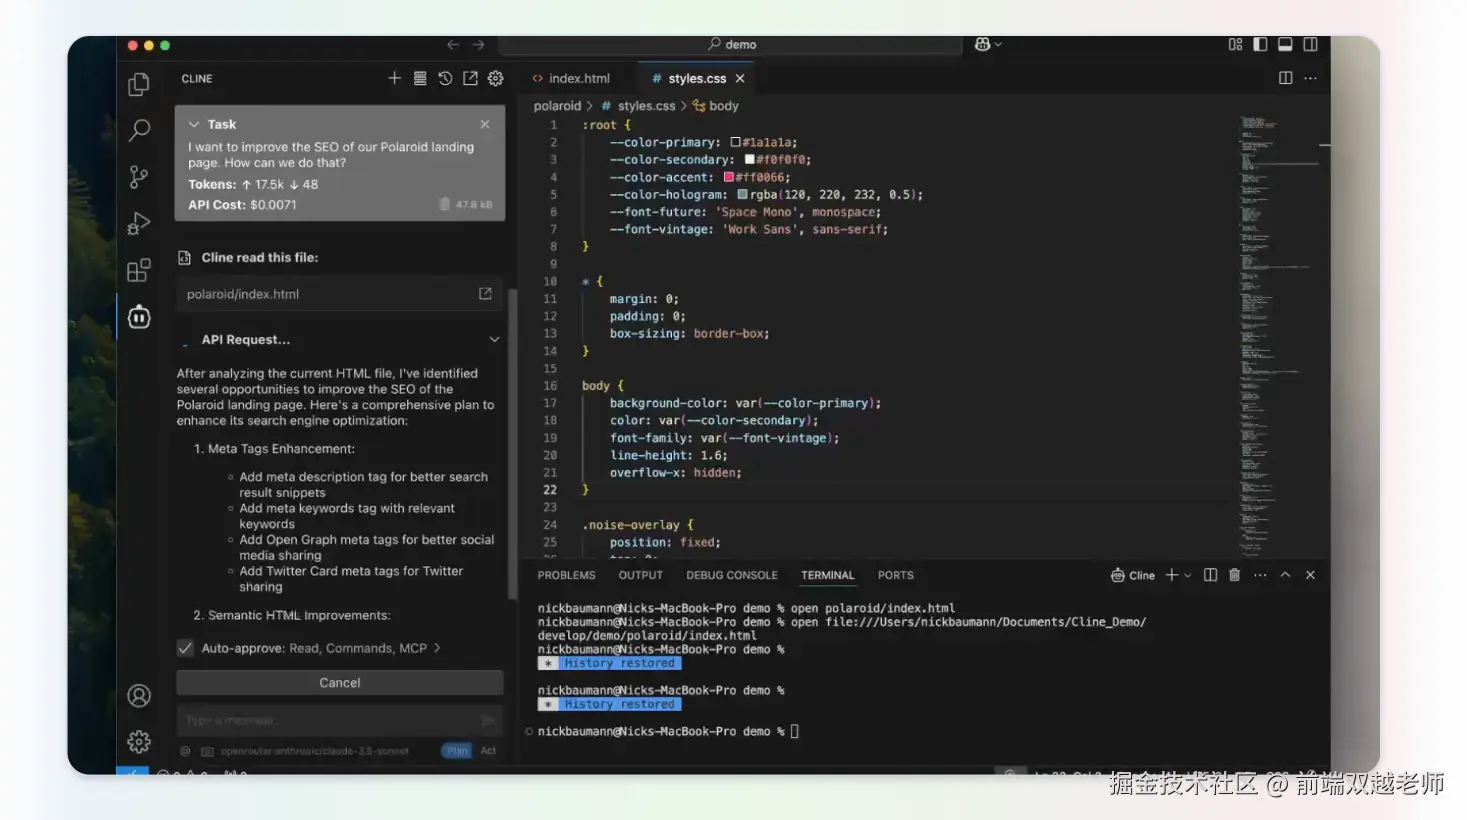The height and width of the screenshot is (820, 1467).
Task: Click the #1a1a1a color swatch
Action: (735, 142)
